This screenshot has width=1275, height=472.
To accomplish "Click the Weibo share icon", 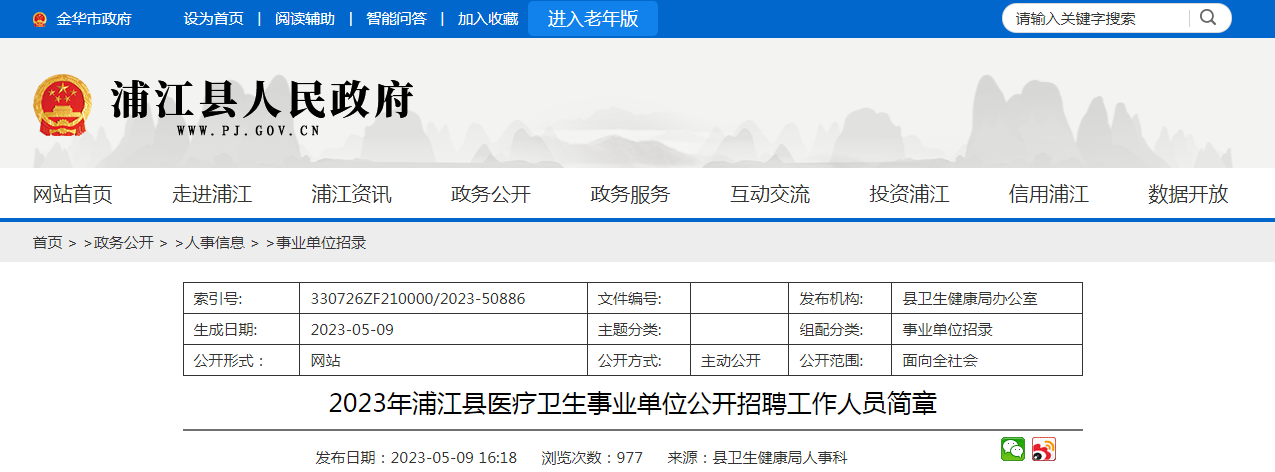I will click(1044, 450).
